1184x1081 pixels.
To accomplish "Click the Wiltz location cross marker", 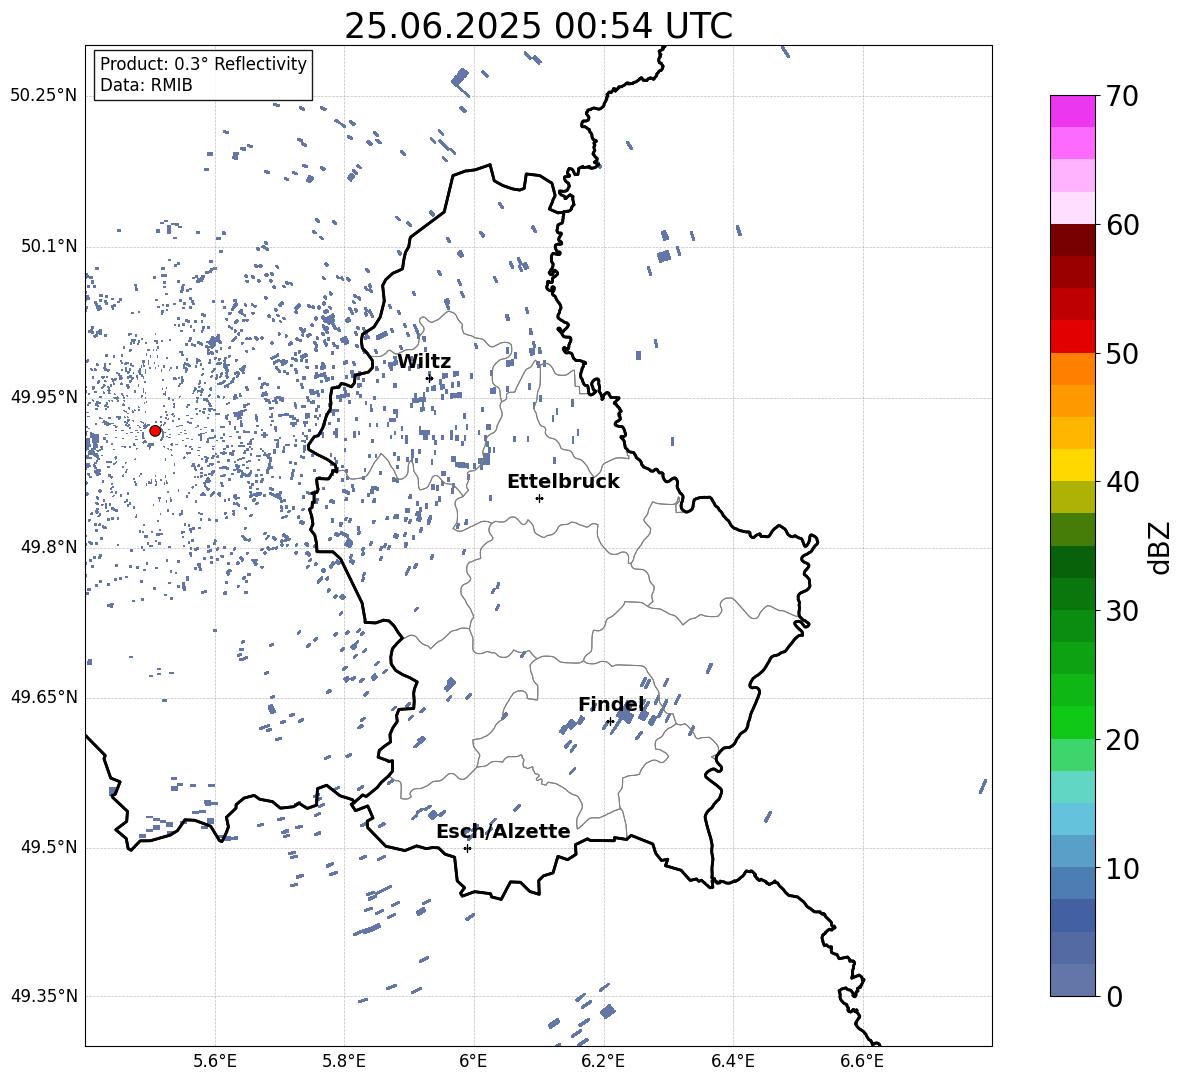I will [429, 378].
